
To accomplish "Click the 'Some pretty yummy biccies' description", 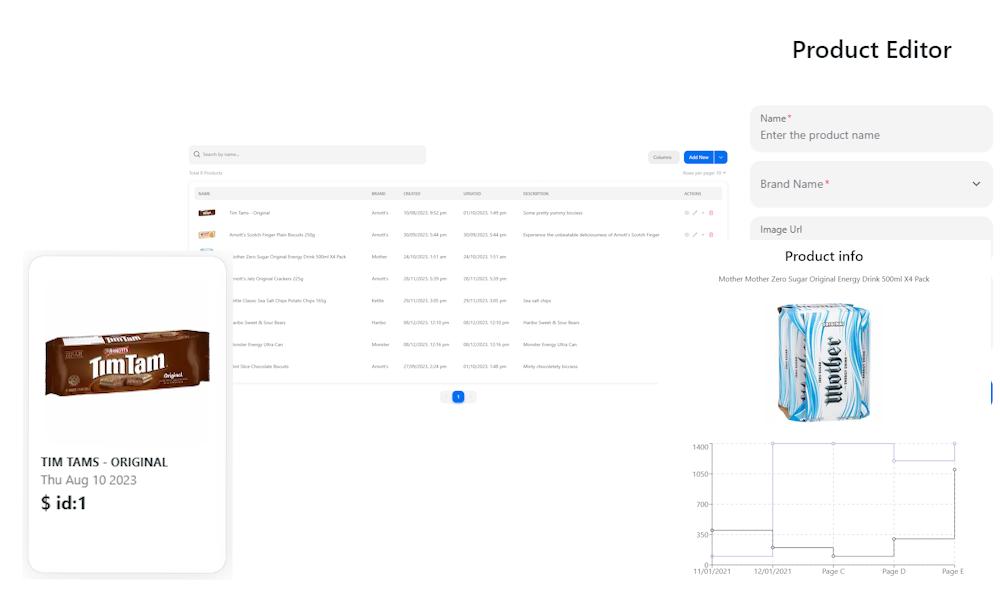I will (553, 213).
